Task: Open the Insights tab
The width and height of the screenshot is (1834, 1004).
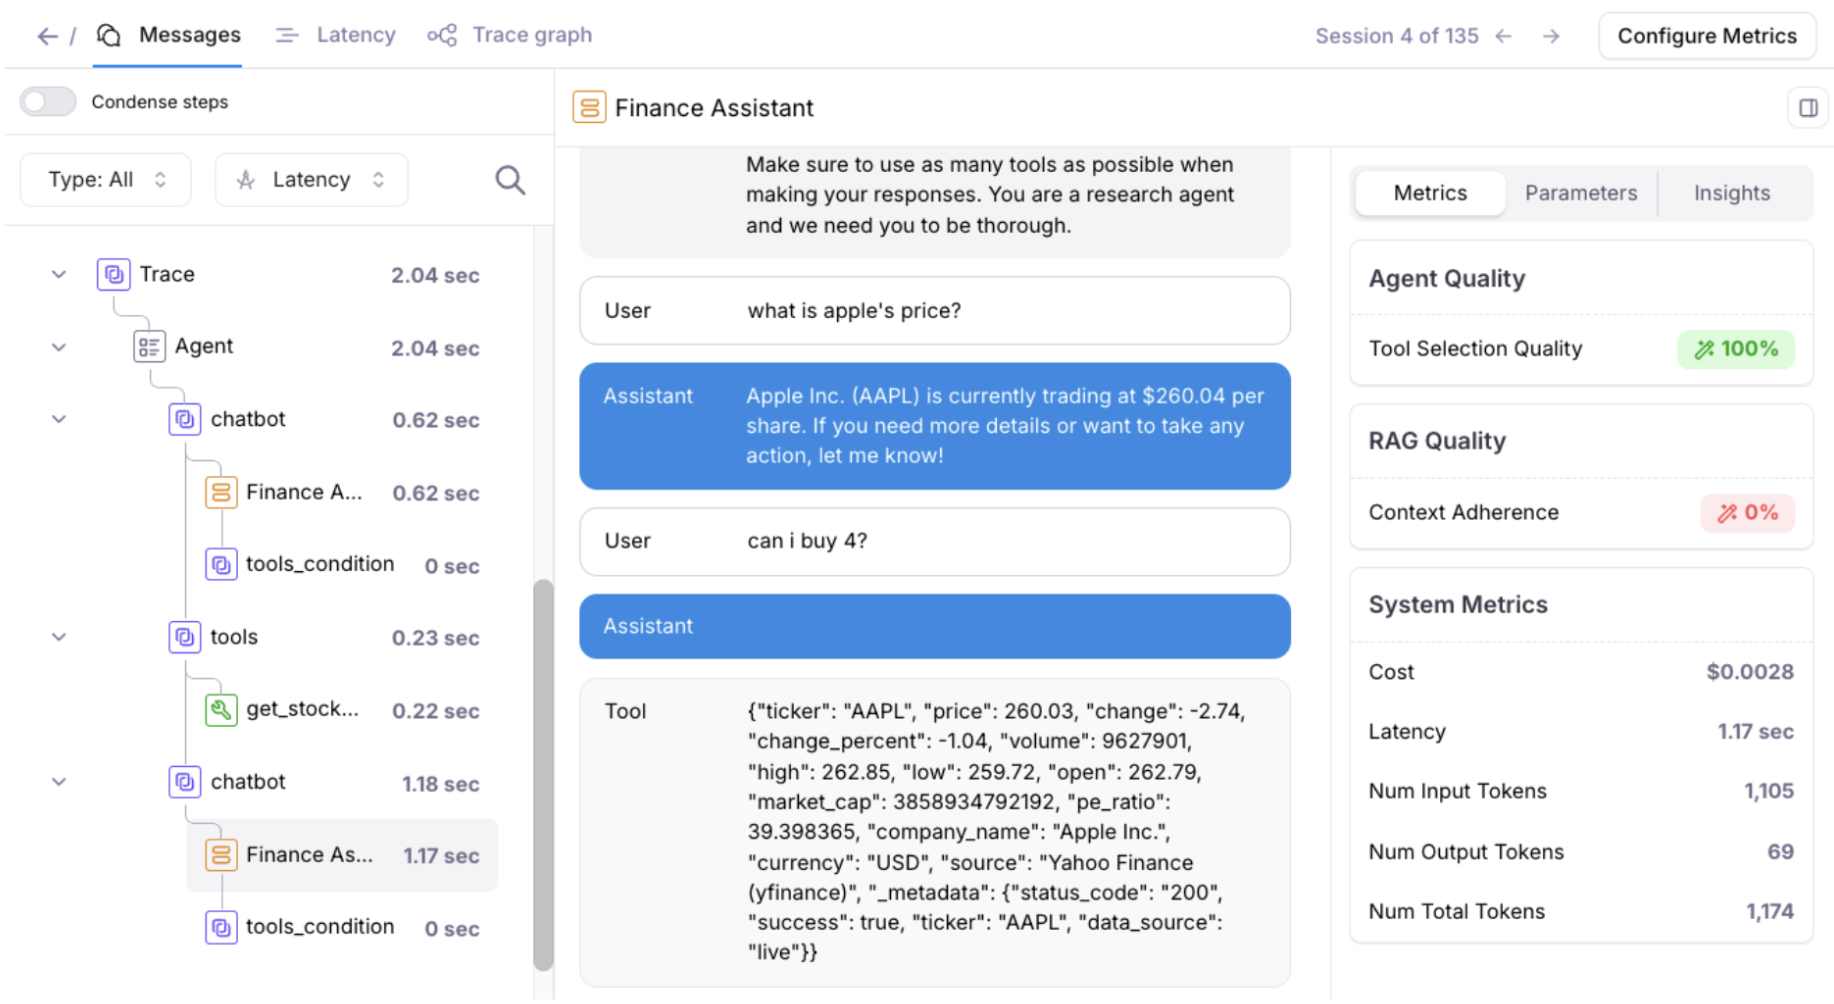Action: coord(1731,193)
